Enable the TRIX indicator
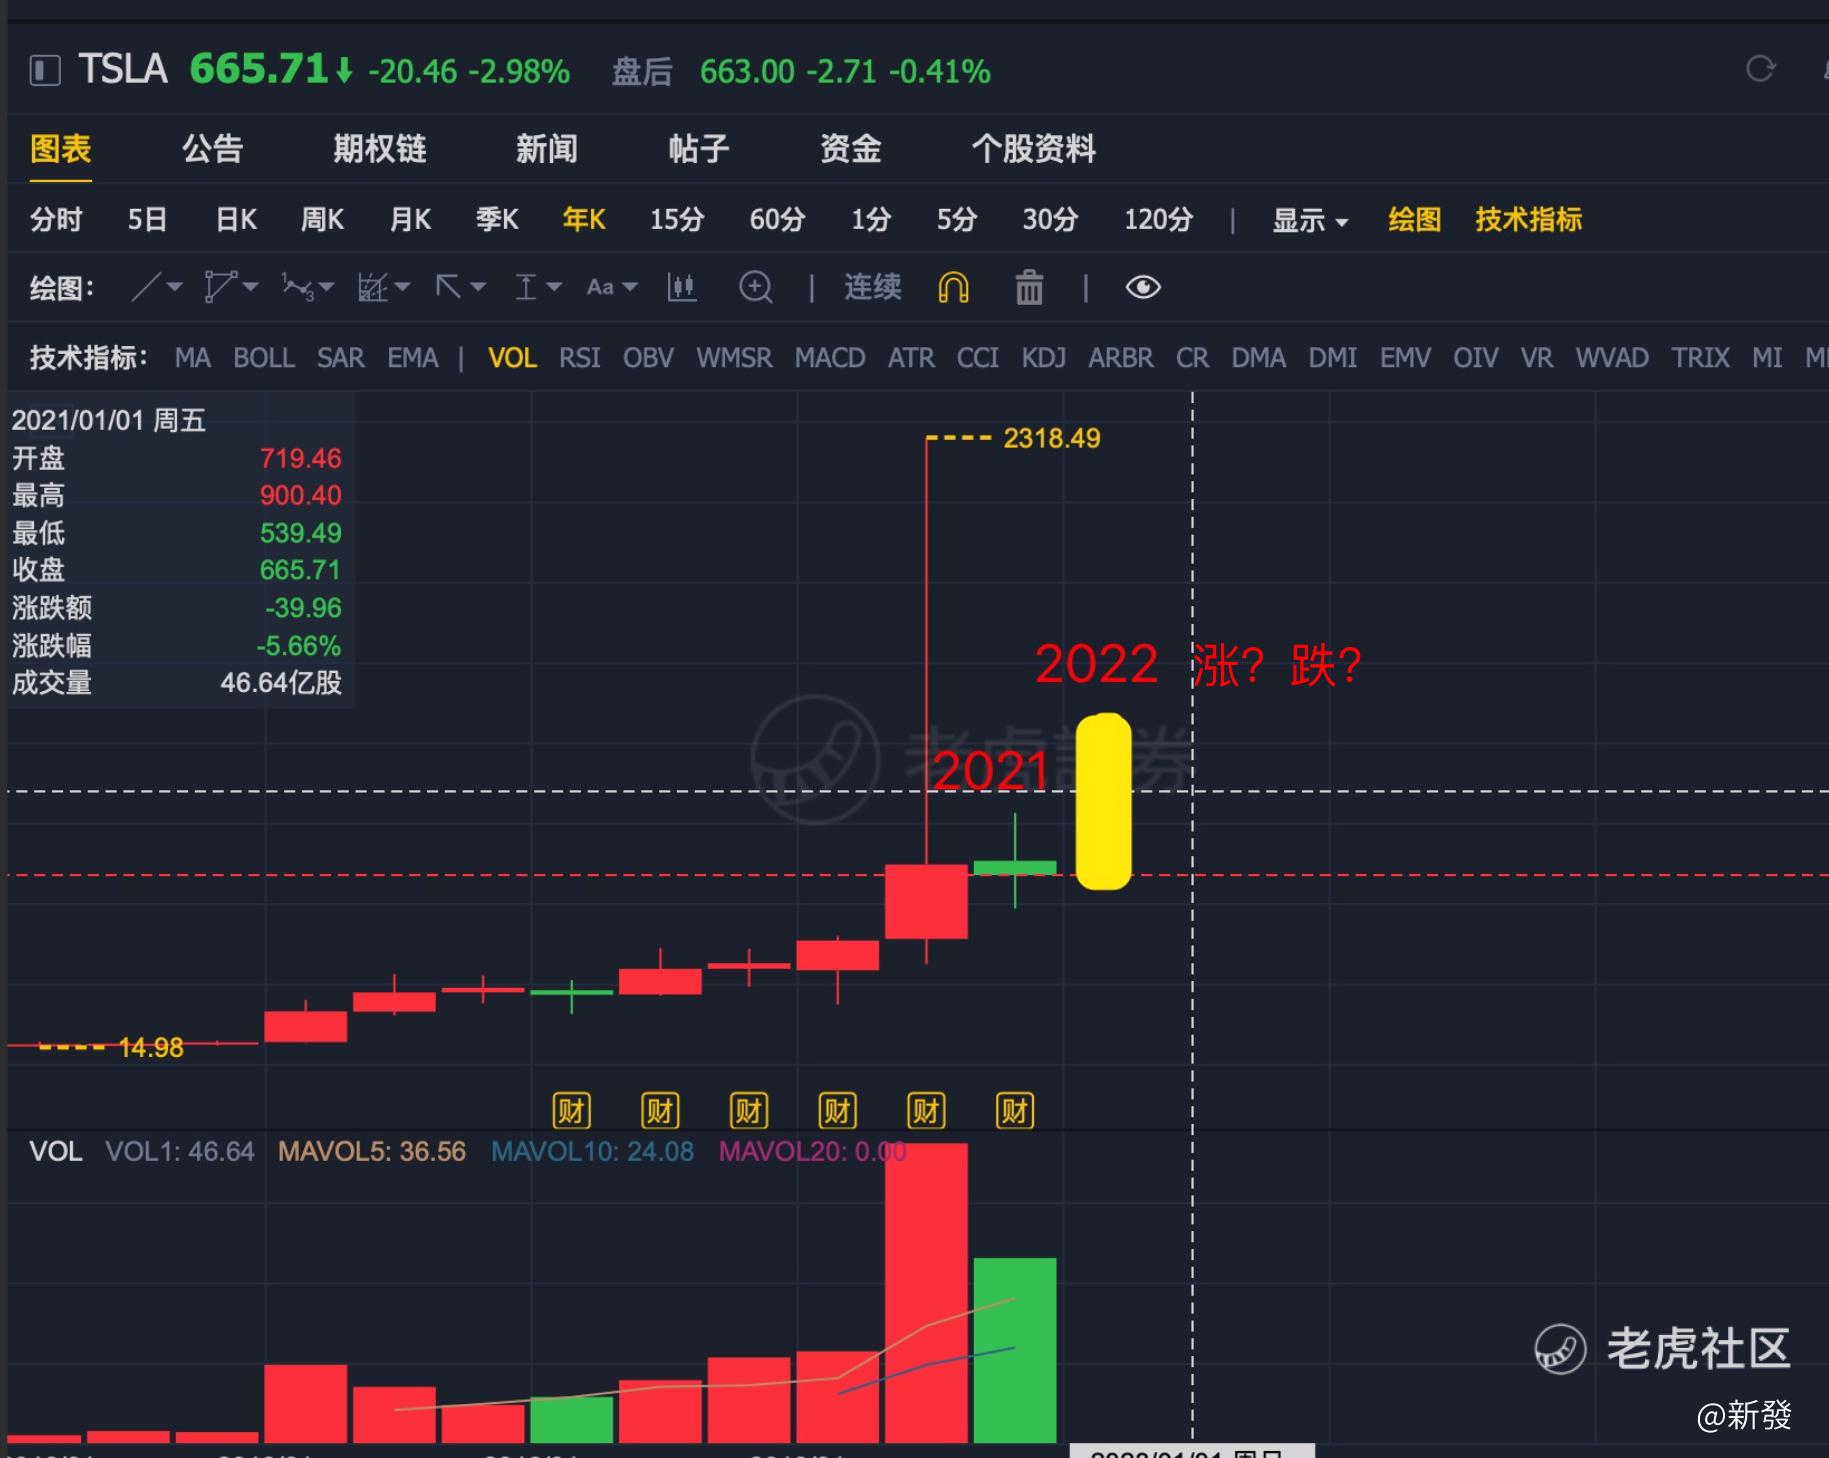This screenshot has width=1829, height=1458. point(1700,358)
